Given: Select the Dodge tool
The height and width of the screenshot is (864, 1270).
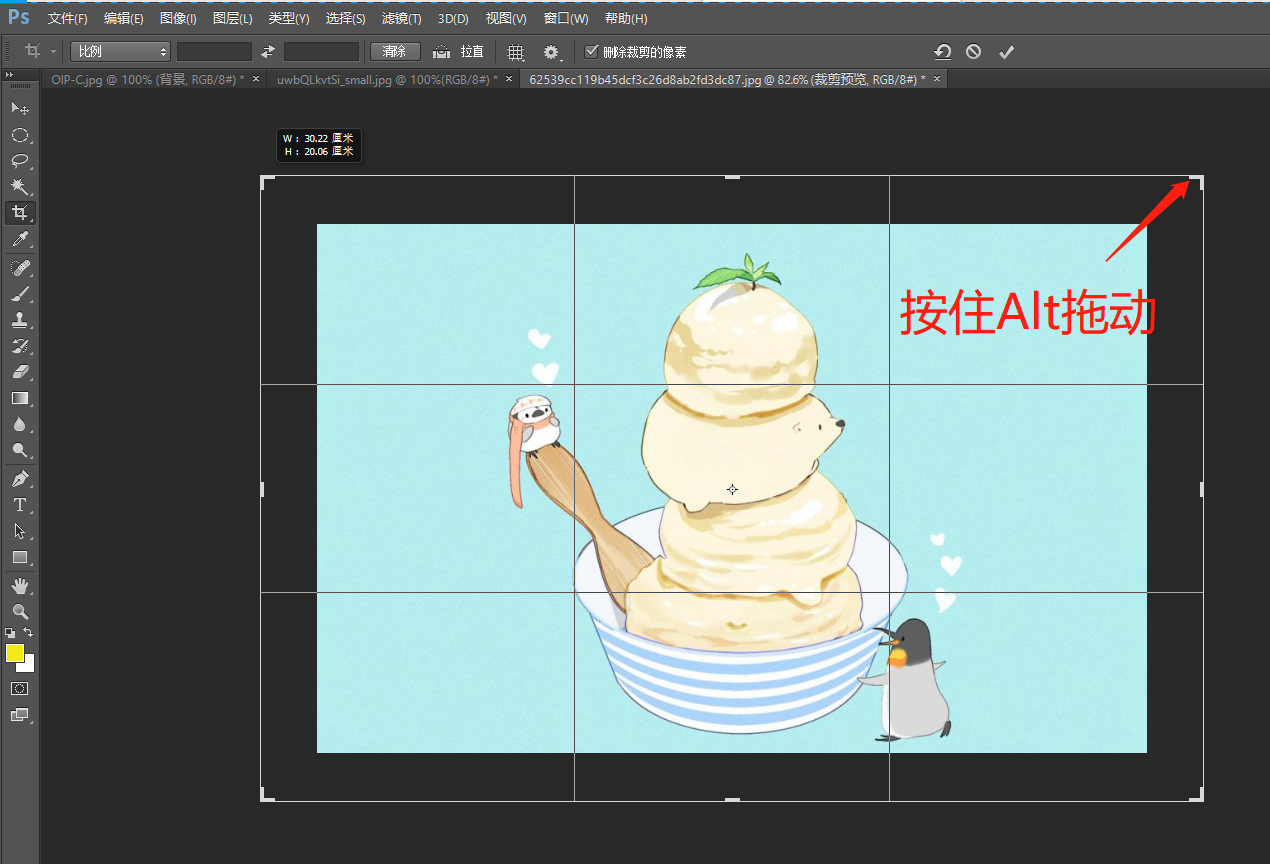Looking at the screenshot, I should (x=19, y=450).
